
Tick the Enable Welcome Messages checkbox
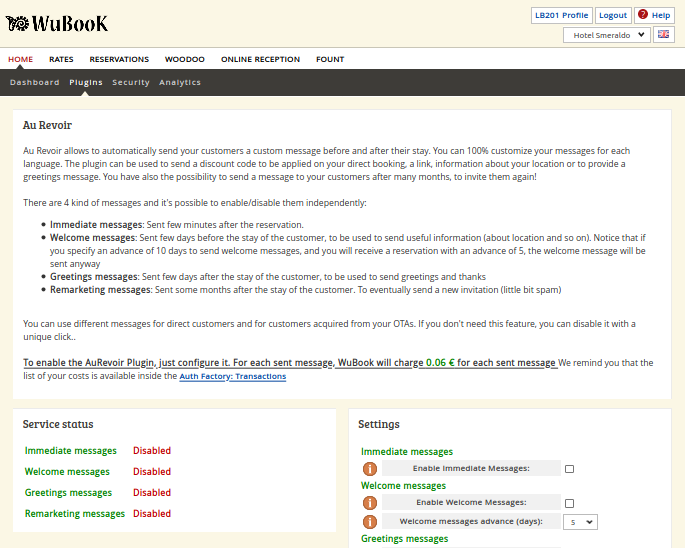(569, 503)
